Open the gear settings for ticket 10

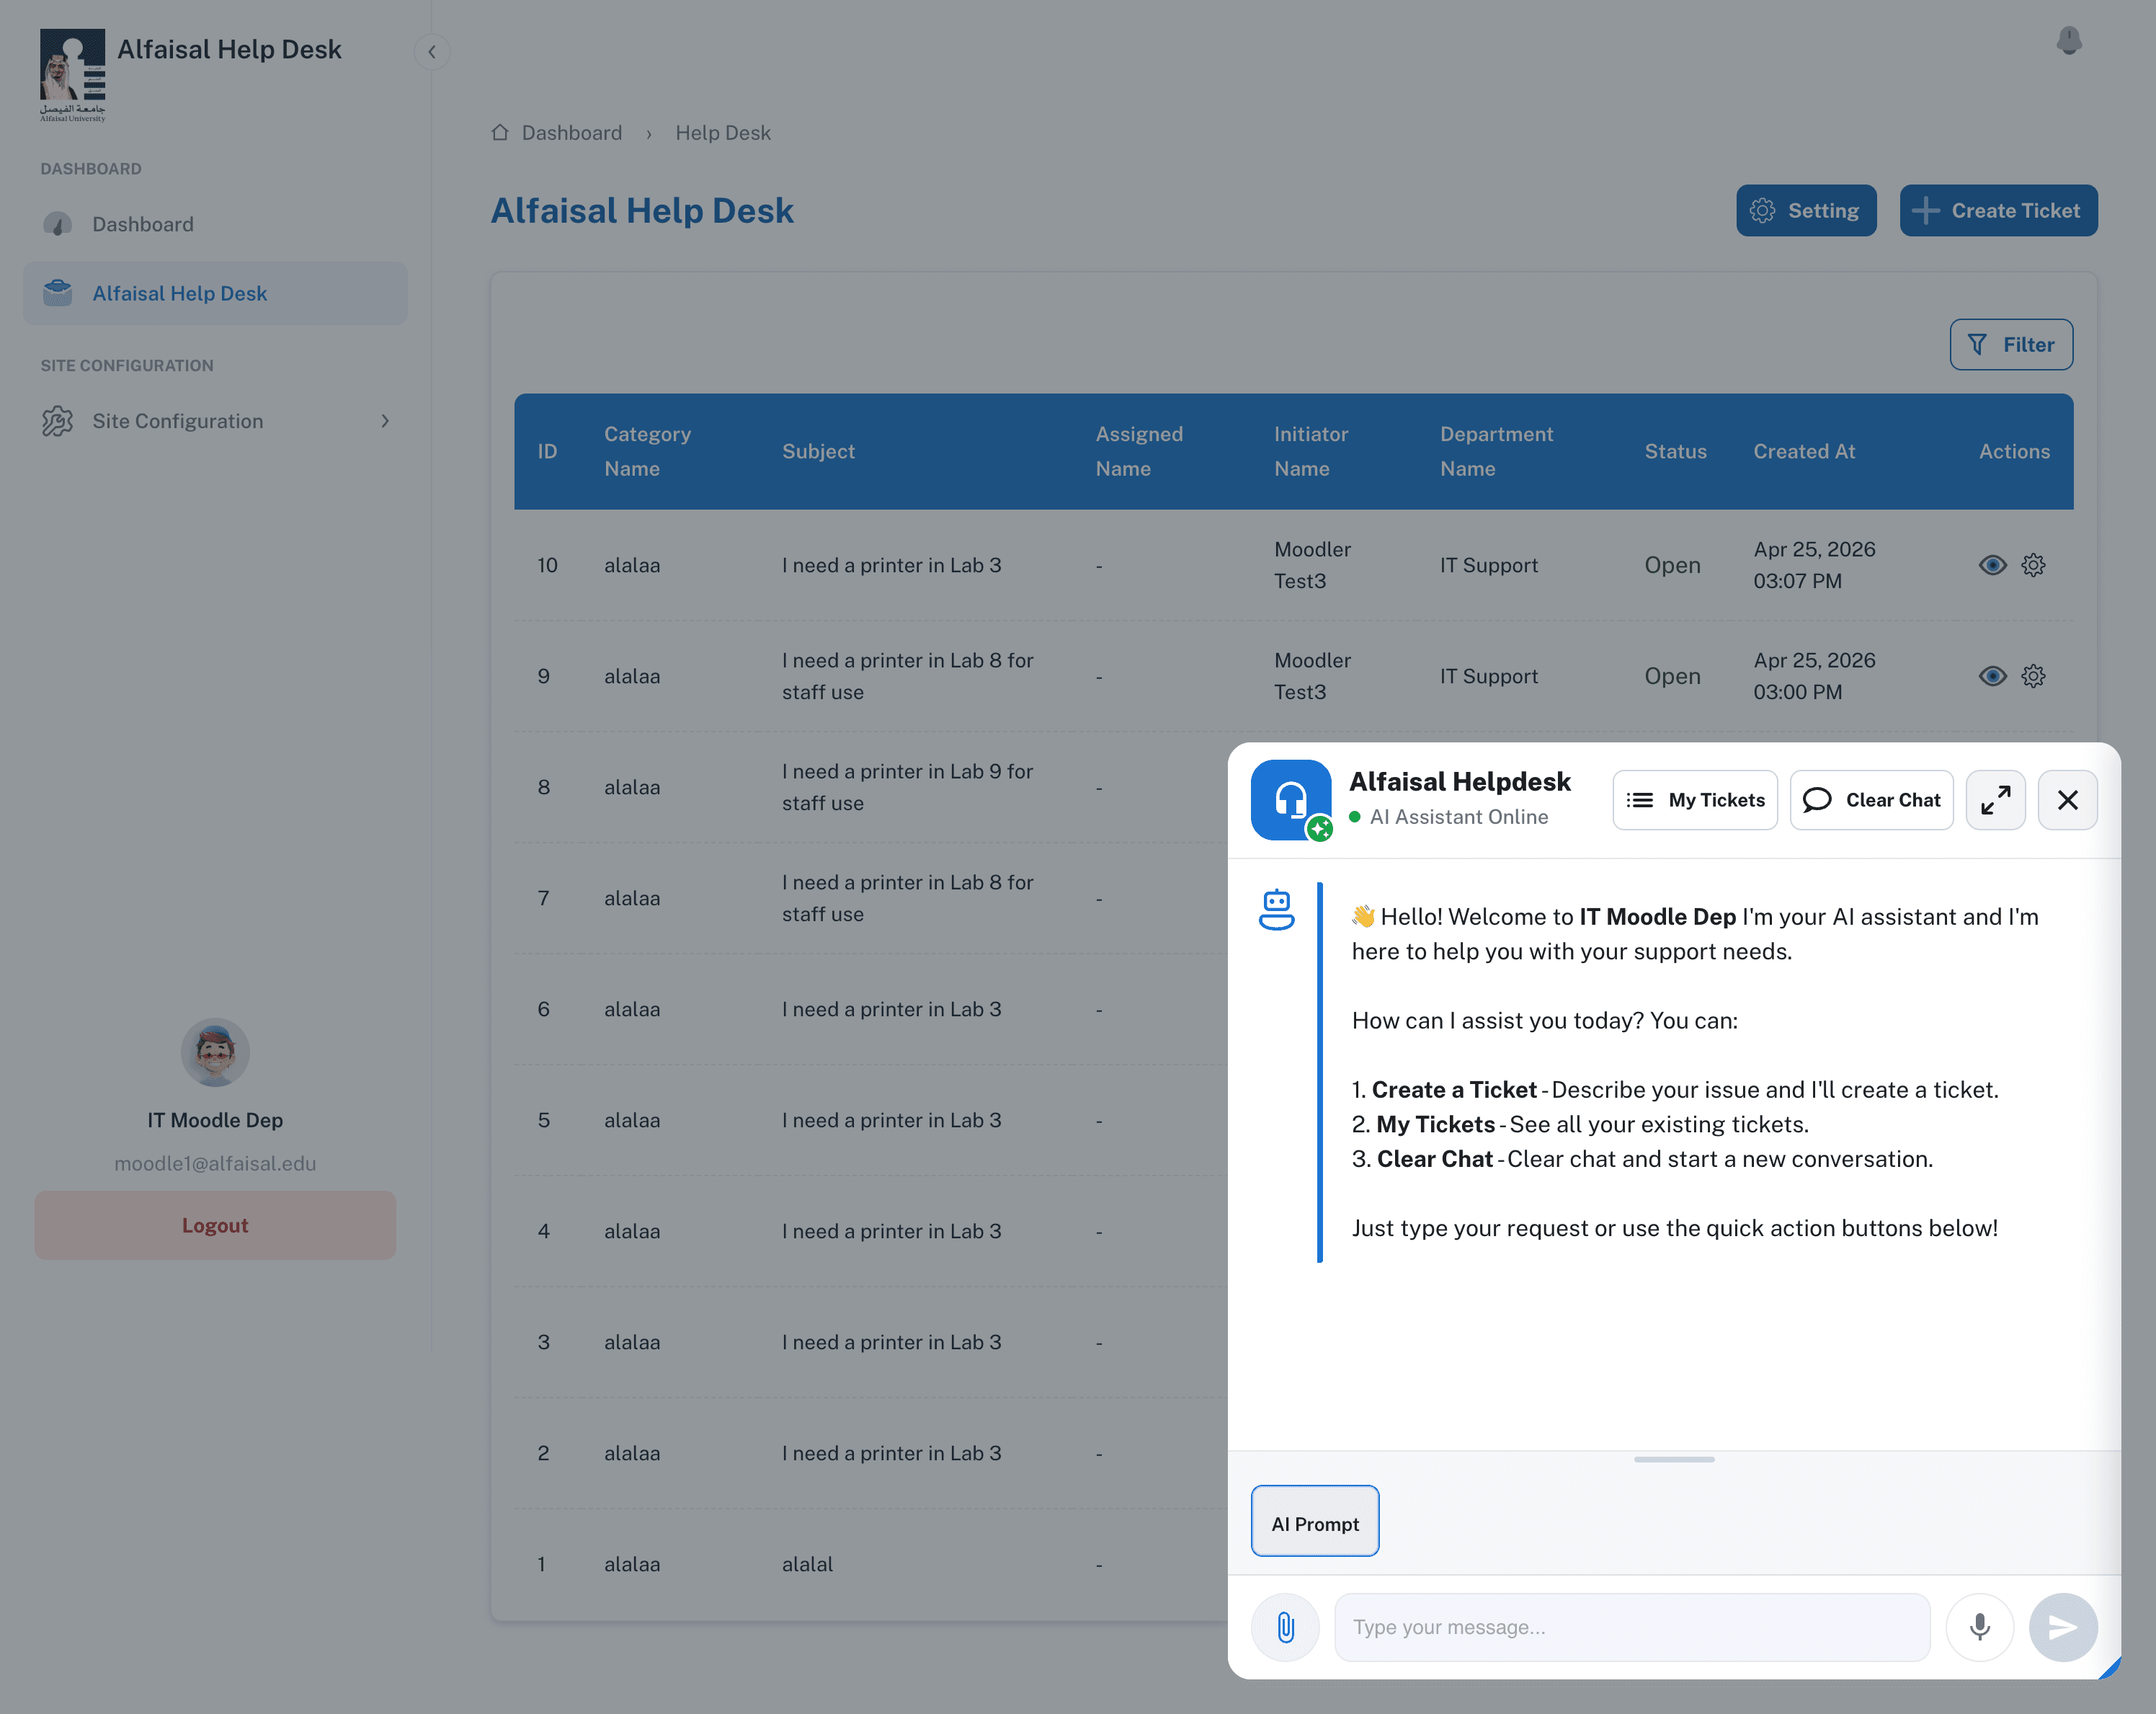click(x=2033, y=565)
